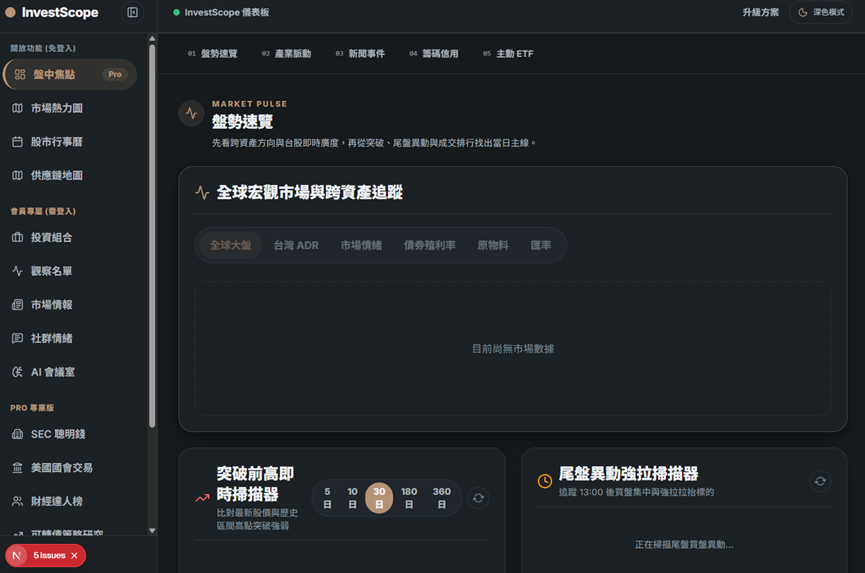Click the Market Pulse round pulse icon

click(x=191, y=113)
